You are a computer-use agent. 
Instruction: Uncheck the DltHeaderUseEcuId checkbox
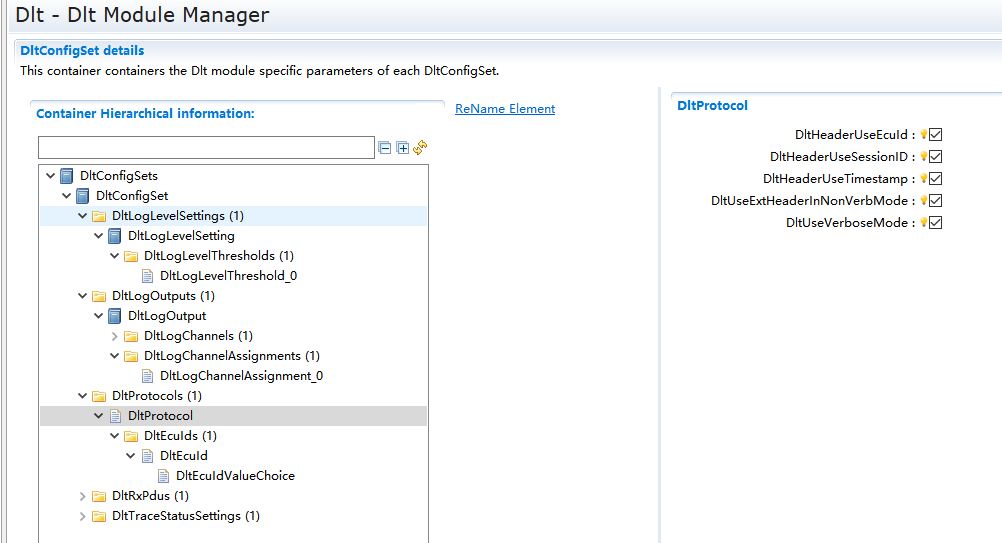tap(936, 135)
